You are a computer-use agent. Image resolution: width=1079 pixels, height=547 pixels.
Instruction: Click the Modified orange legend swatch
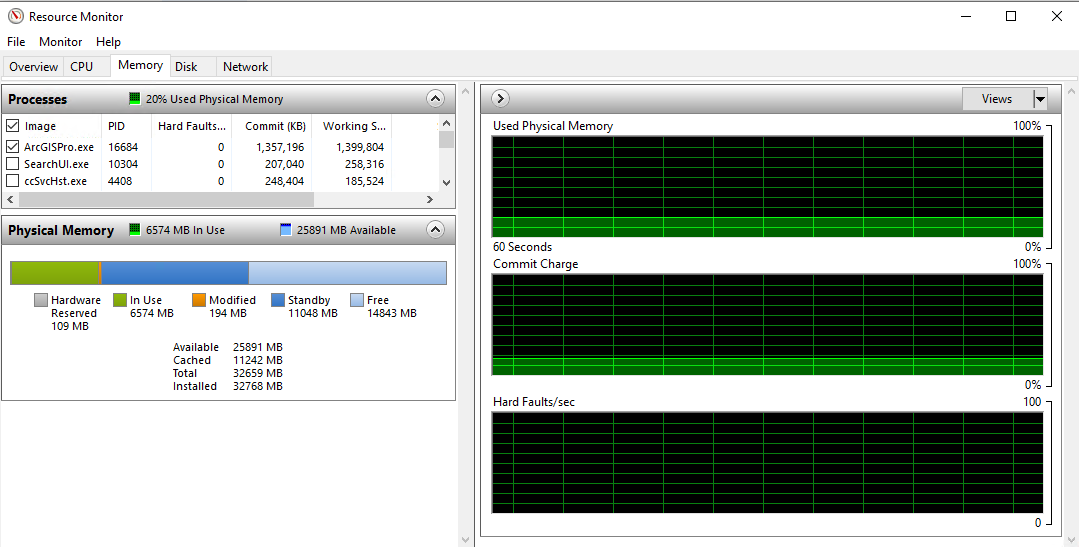click(199, 300)
